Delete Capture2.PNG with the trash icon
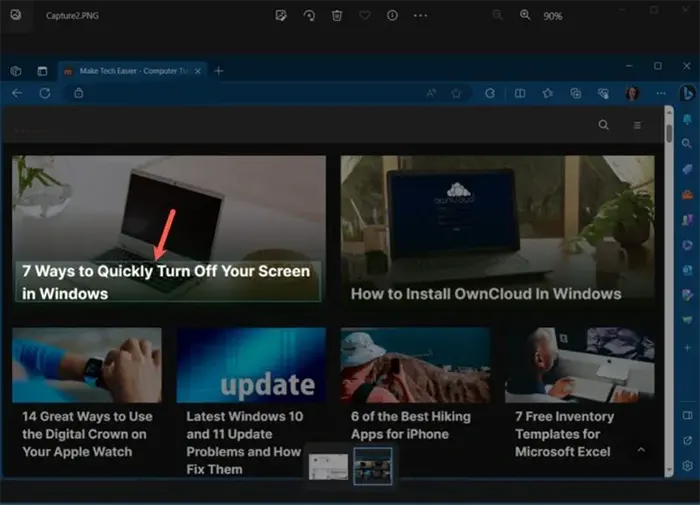The height and width of the screenshot is (505, 700). [337, 16]
